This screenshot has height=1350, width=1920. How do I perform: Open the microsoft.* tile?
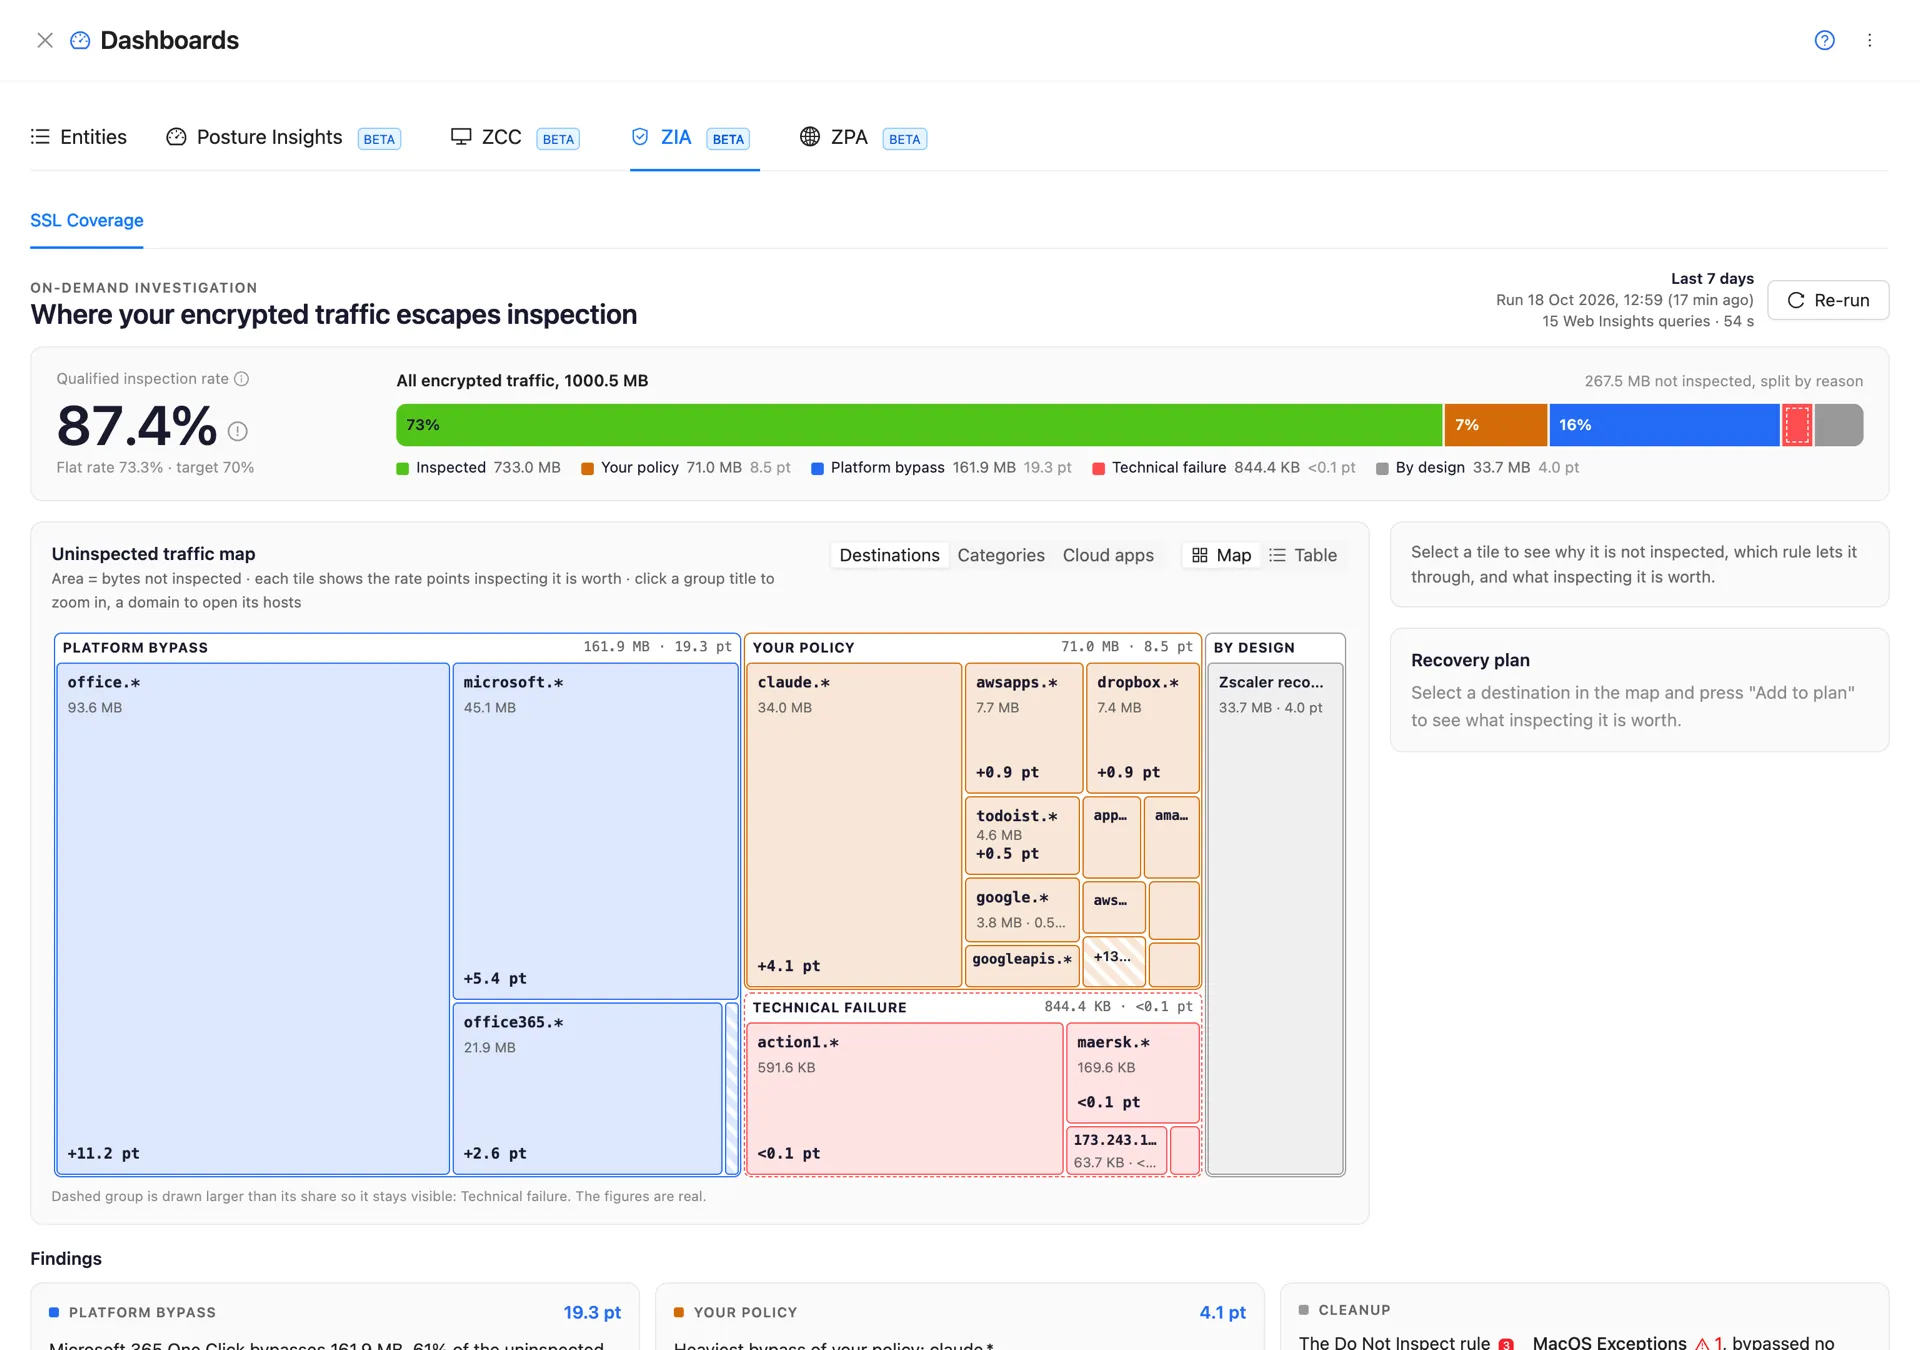(x=595, y=830)
